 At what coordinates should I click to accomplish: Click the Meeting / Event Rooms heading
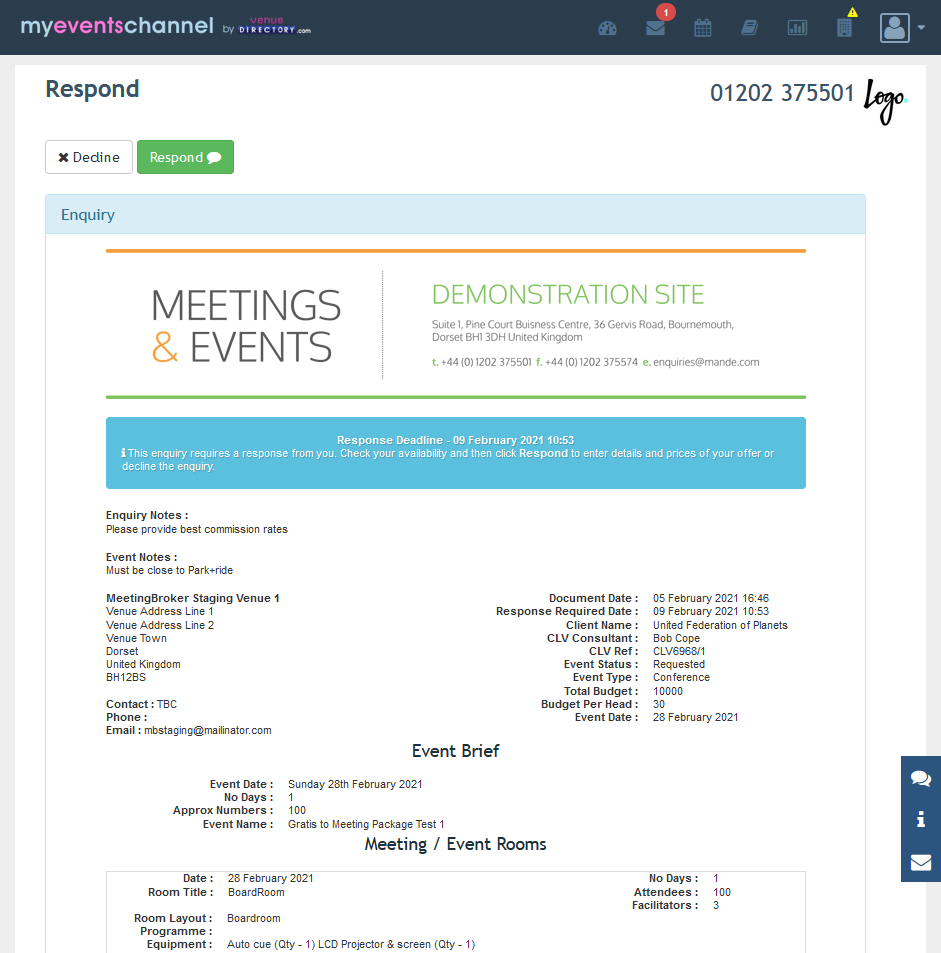coord(455,844)
